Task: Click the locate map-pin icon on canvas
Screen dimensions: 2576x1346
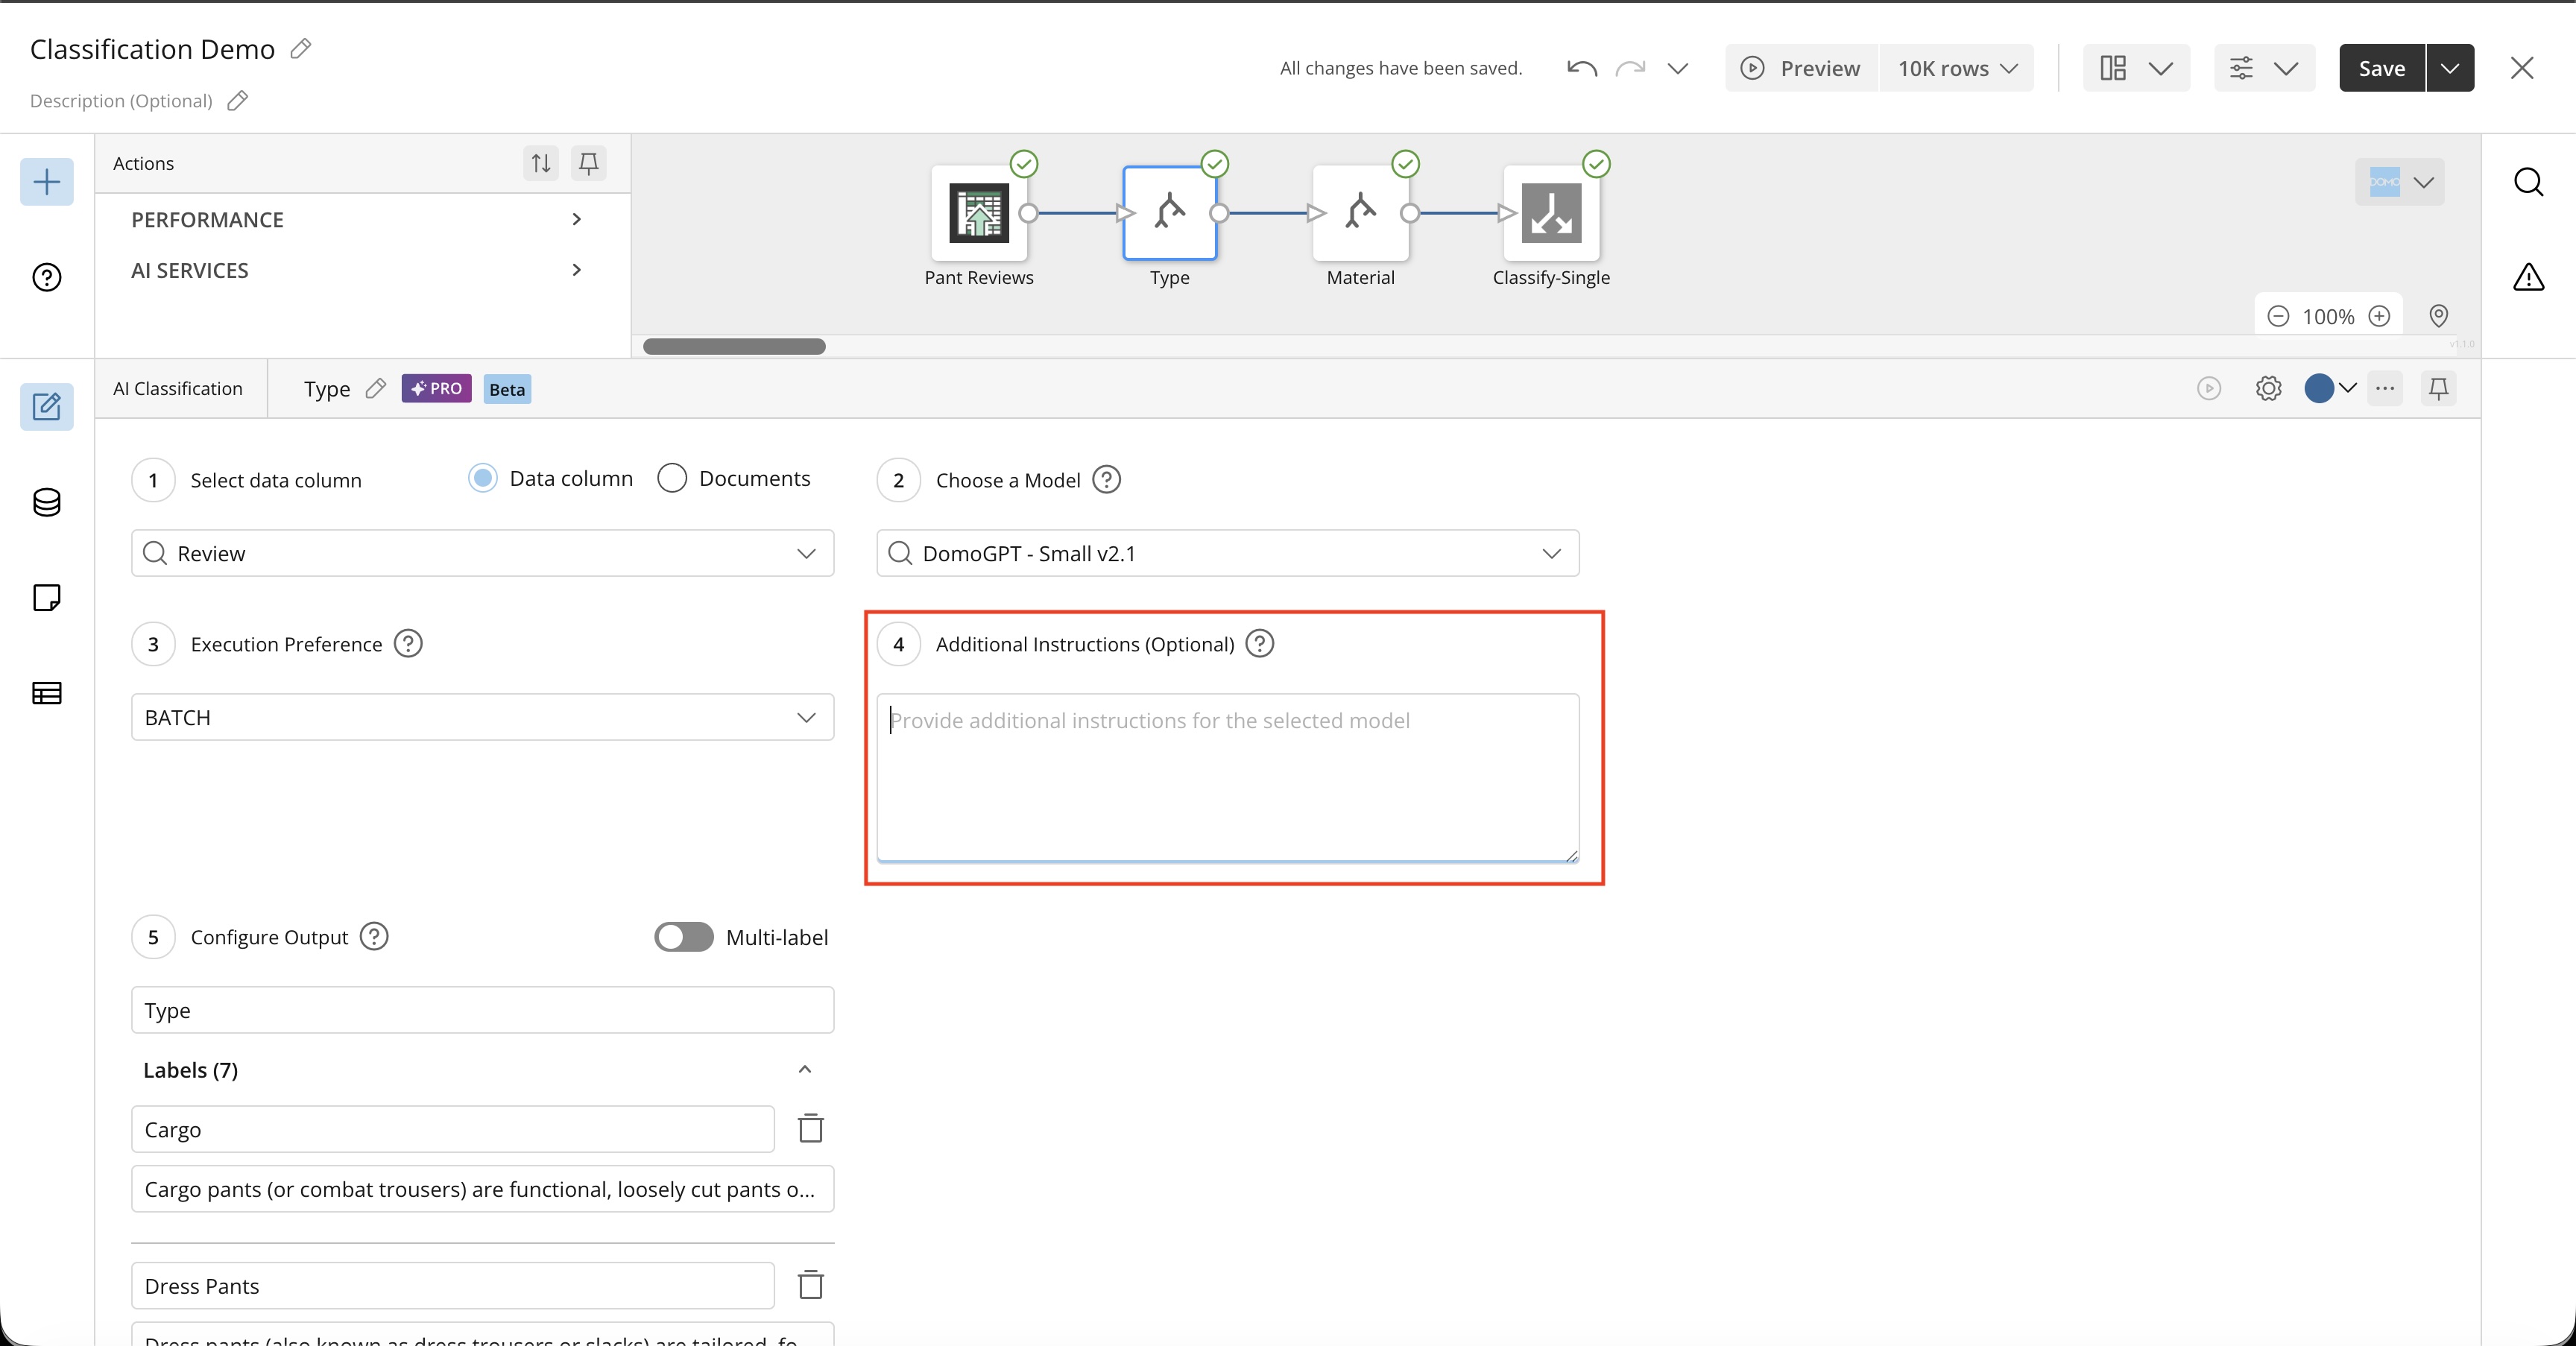Action: [2439, 316]
